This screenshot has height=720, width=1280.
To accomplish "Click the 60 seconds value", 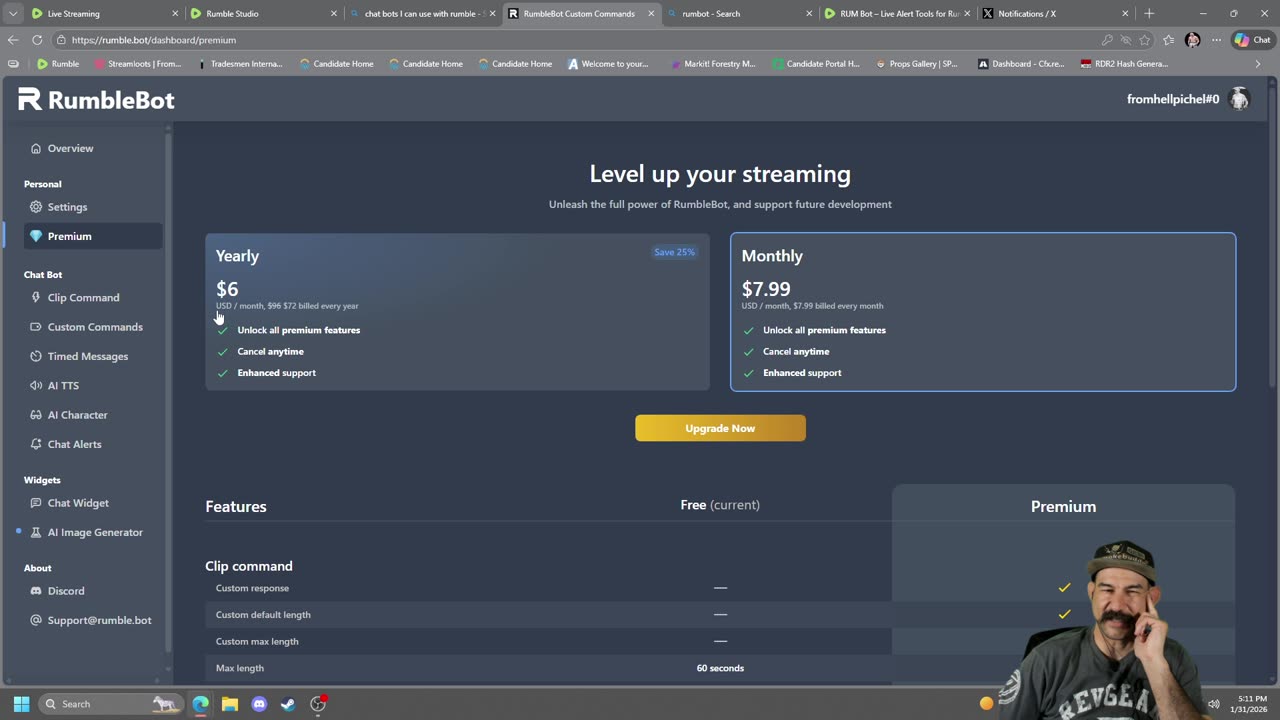I will 720,668.
